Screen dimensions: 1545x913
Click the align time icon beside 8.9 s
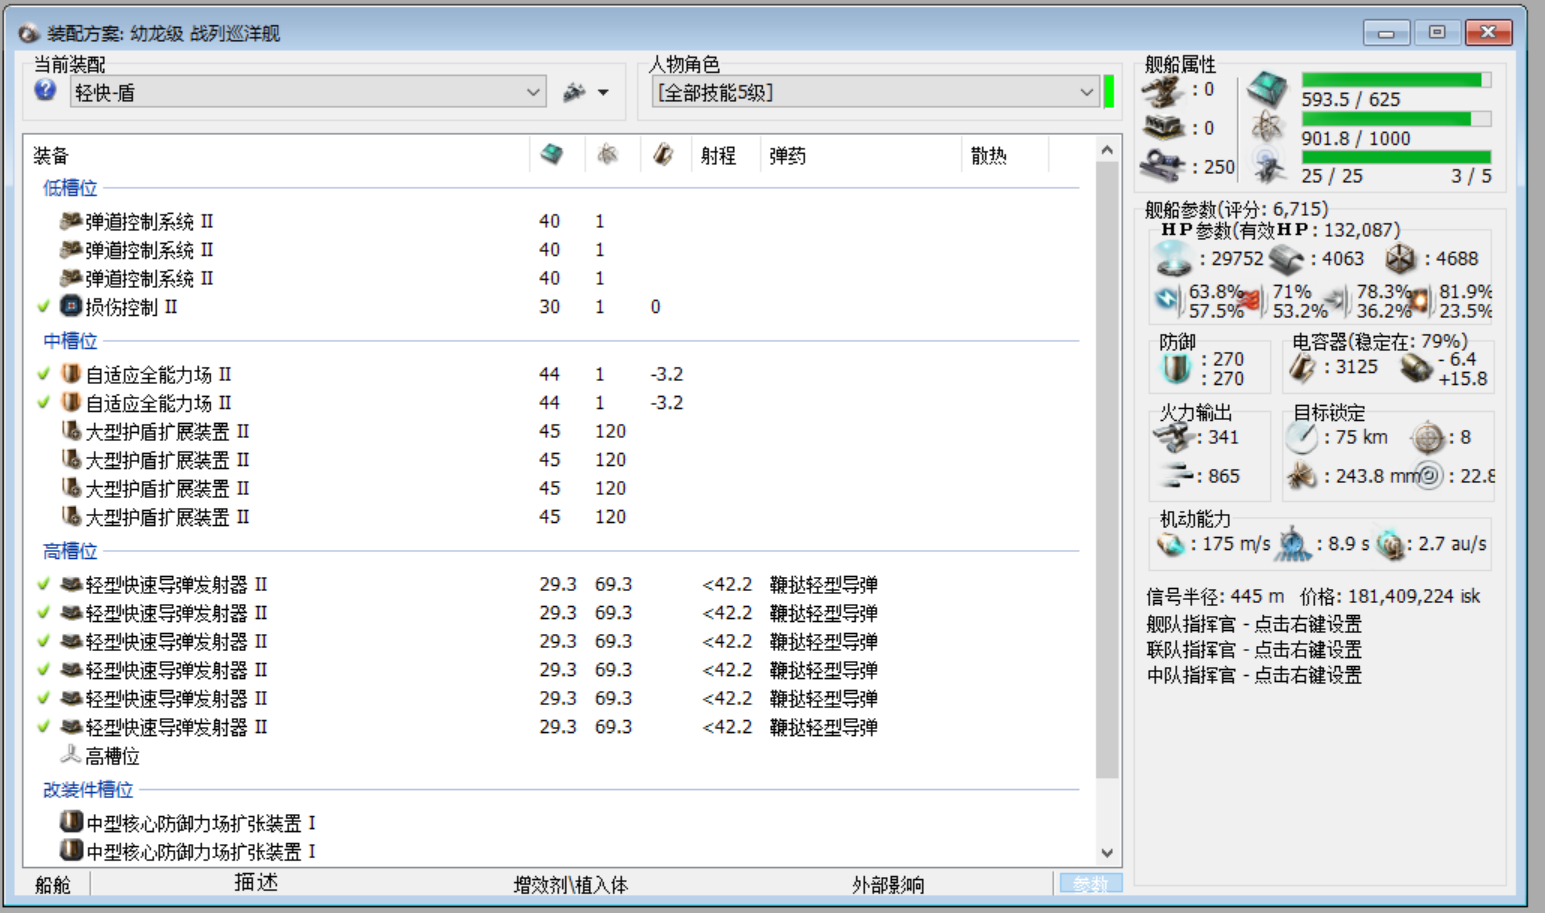click(1294, 544)
